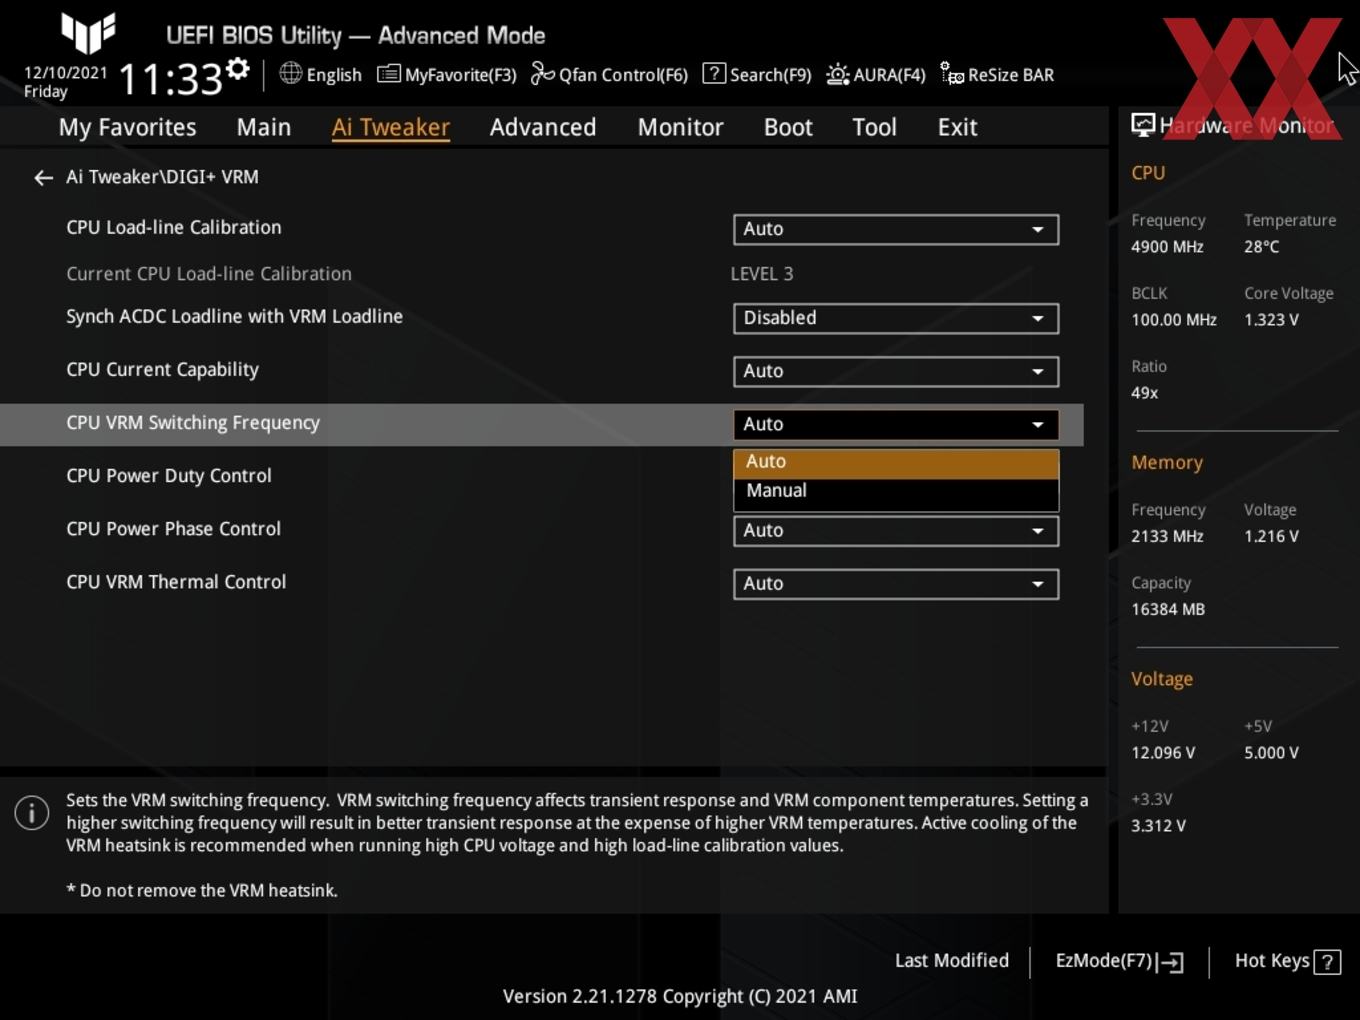Open CPU Power Phase Control dropdown

896,531
